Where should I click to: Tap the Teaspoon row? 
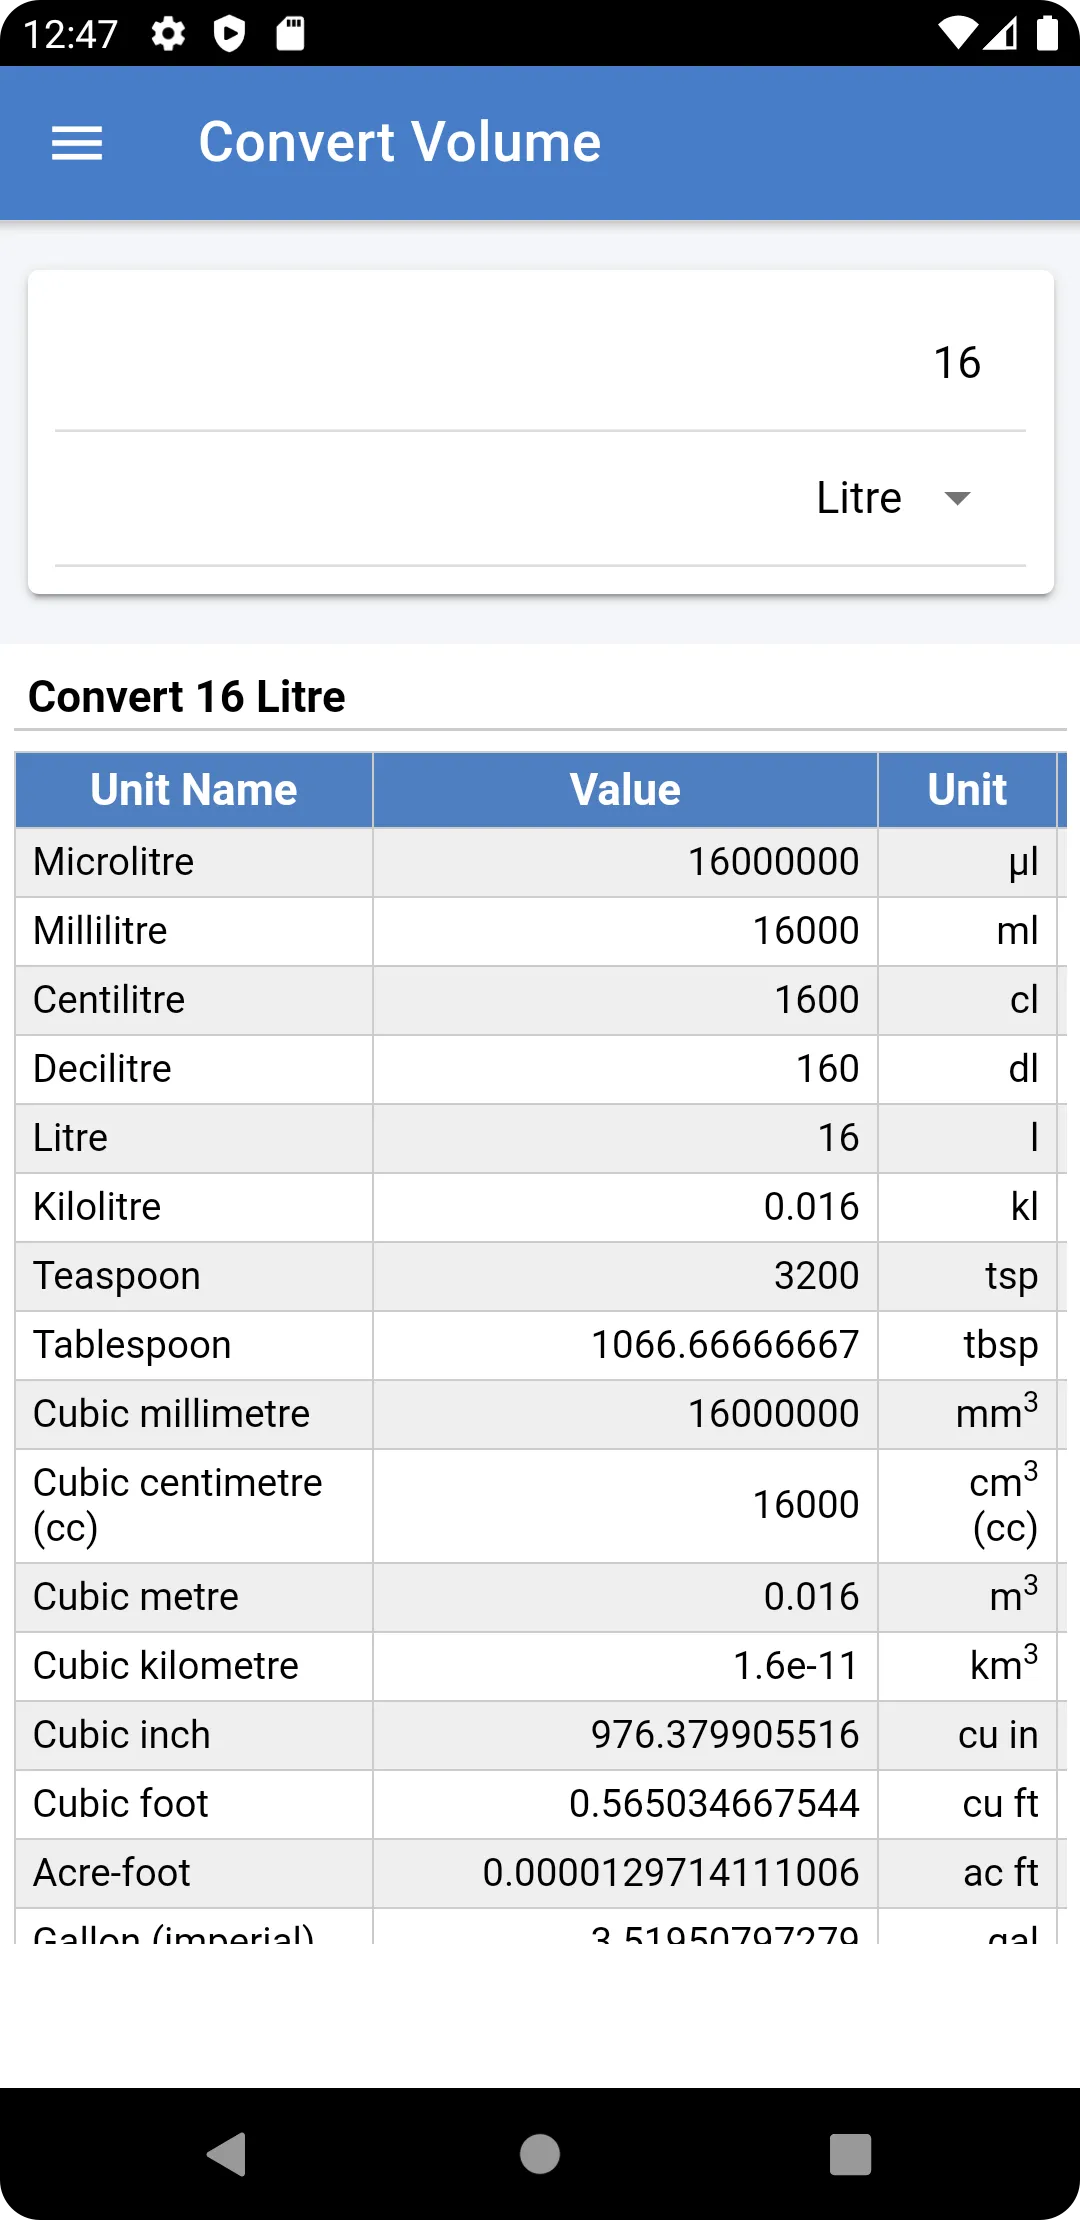540,1276
